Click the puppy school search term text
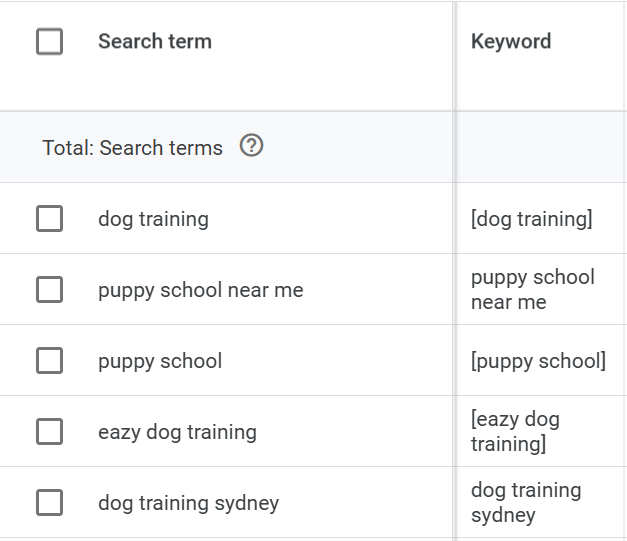The image size is (627, 541). pyautogui.click(x=160, y=361)
